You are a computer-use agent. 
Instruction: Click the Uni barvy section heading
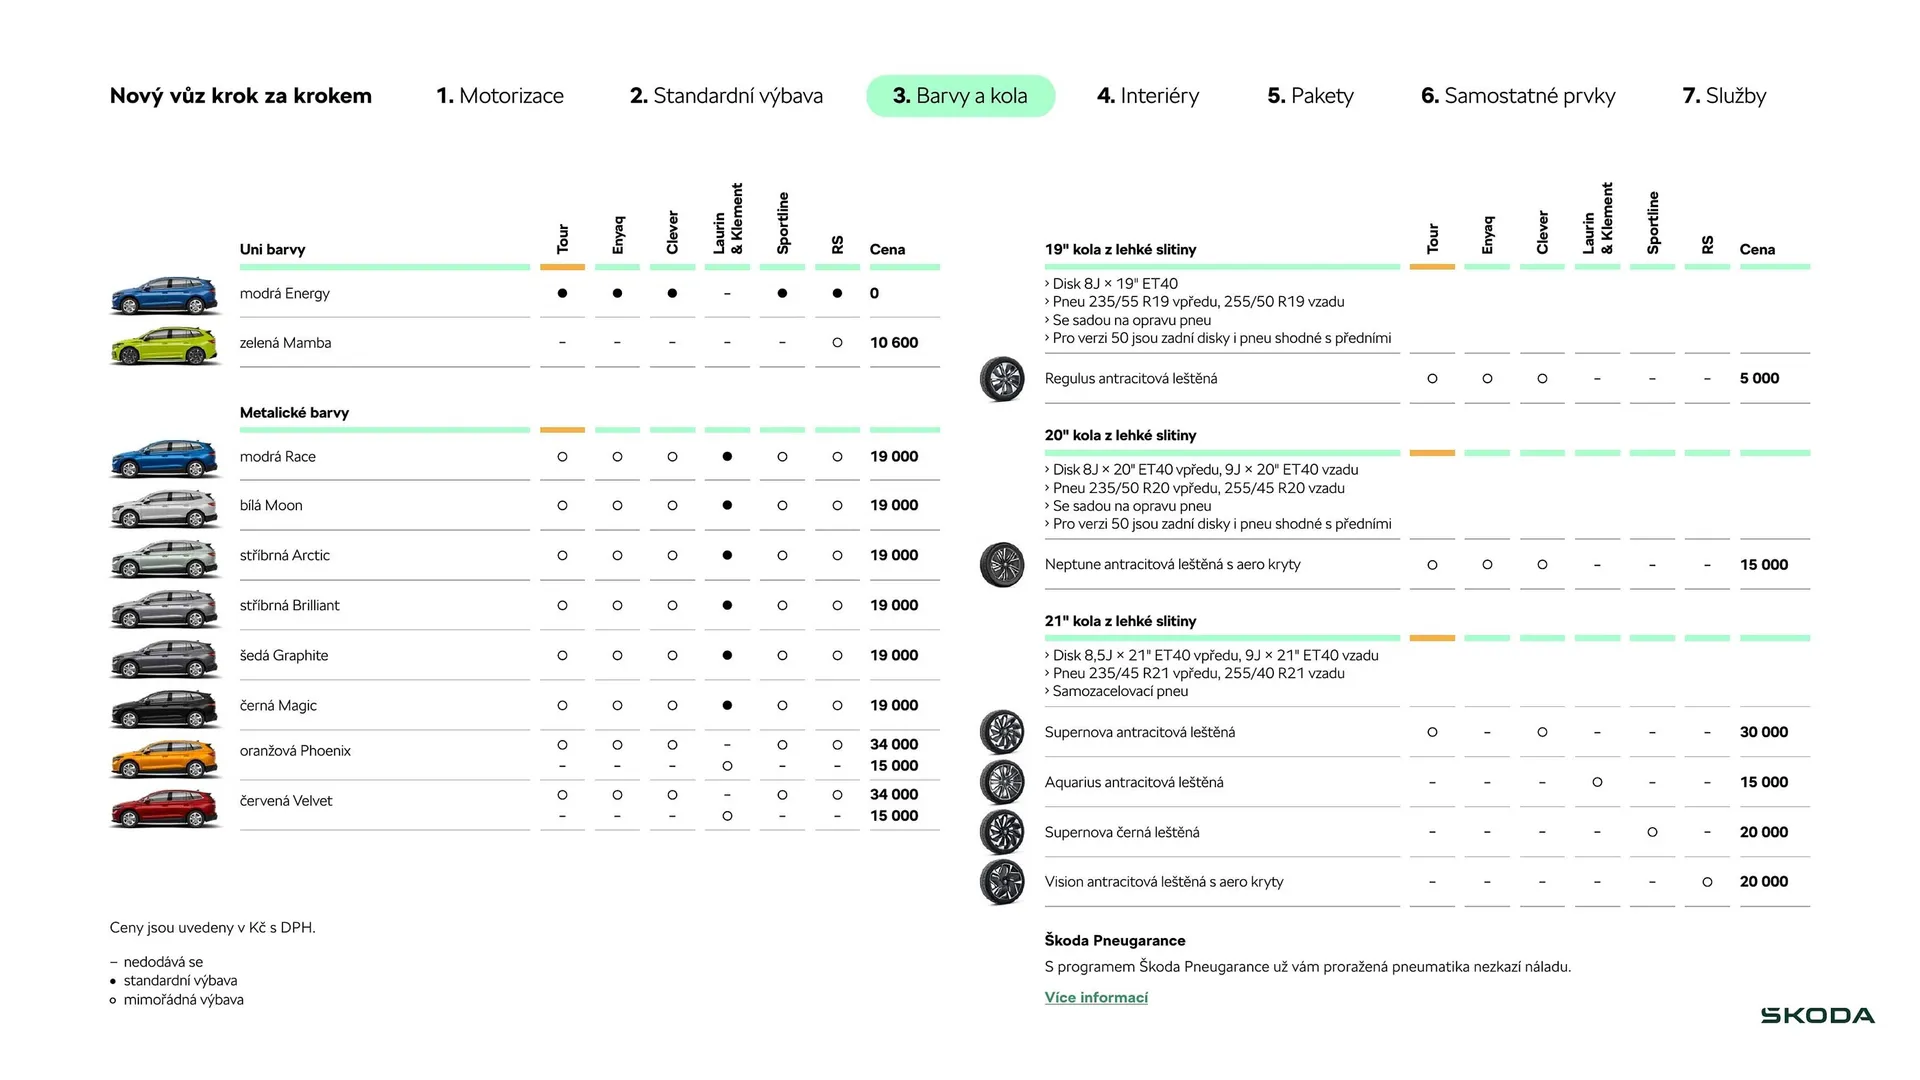click(x=272, y=250)
